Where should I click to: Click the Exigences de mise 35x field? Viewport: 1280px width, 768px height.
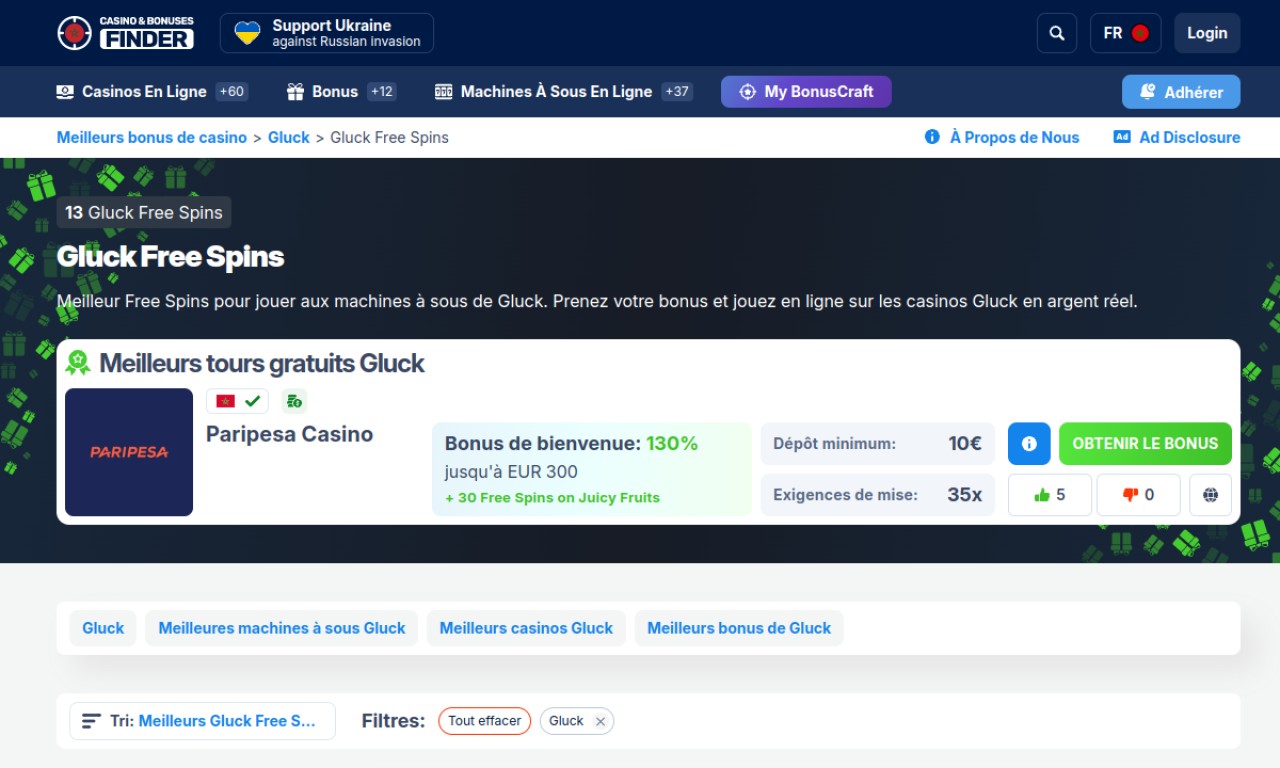coord(878,495)
